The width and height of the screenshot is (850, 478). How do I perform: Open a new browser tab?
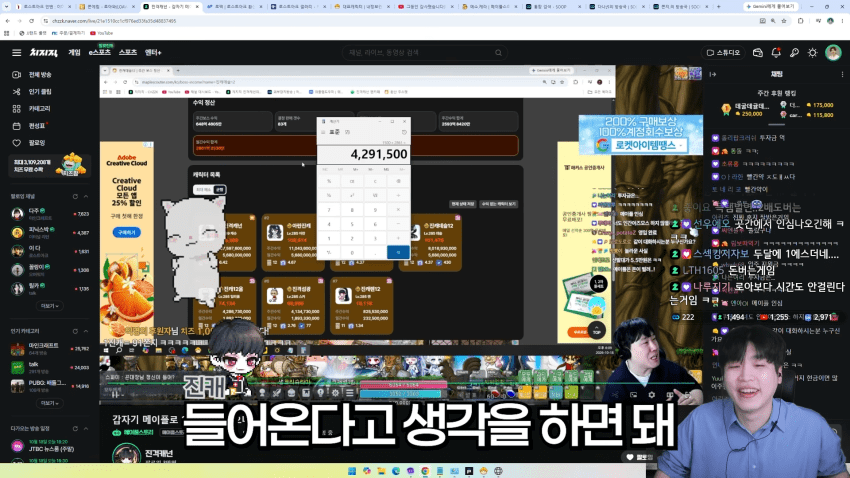719,7
